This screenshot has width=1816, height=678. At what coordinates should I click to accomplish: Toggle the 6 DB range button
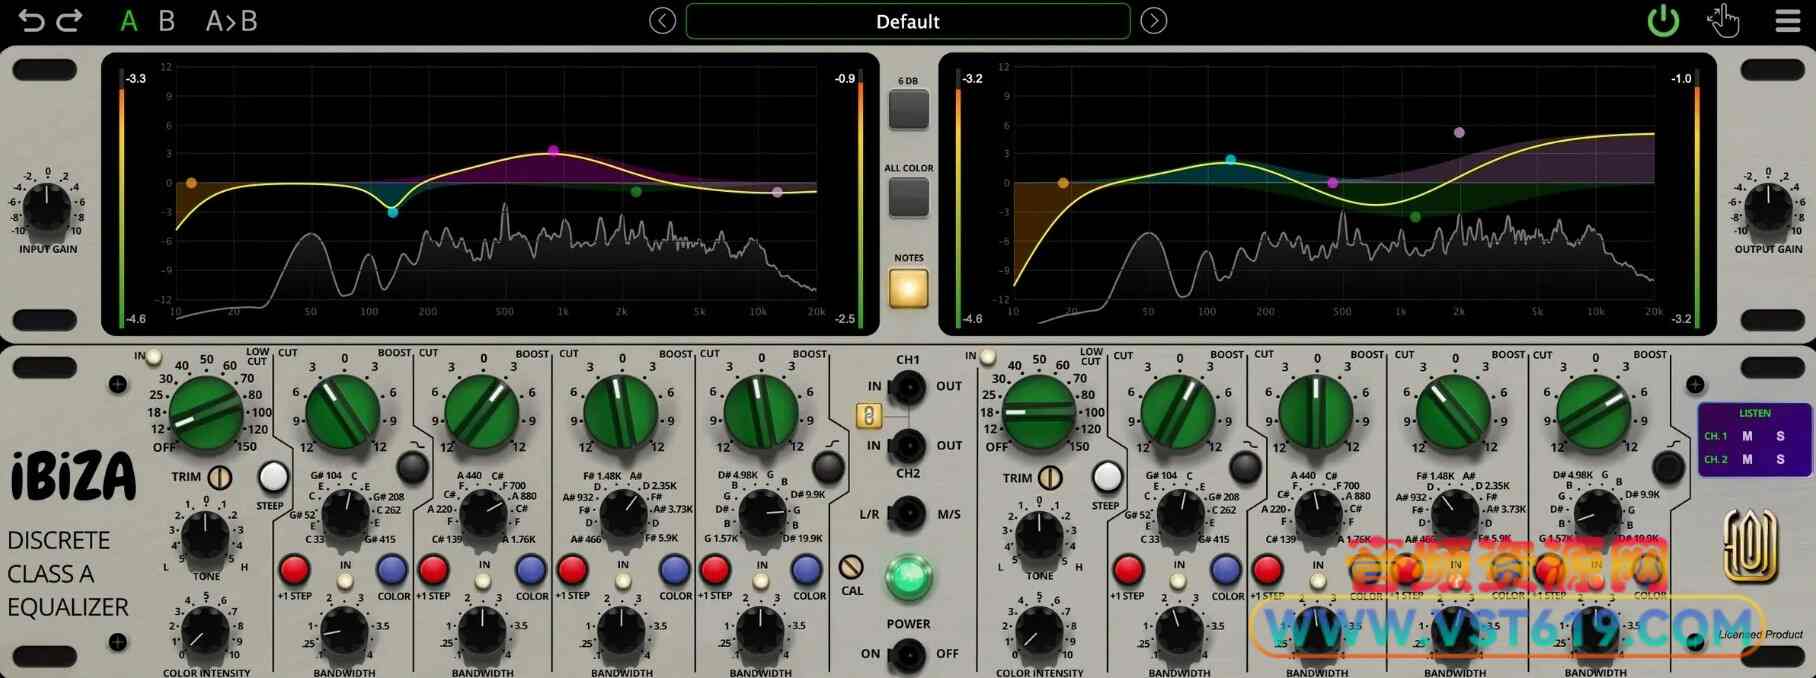tap(908, 109)
